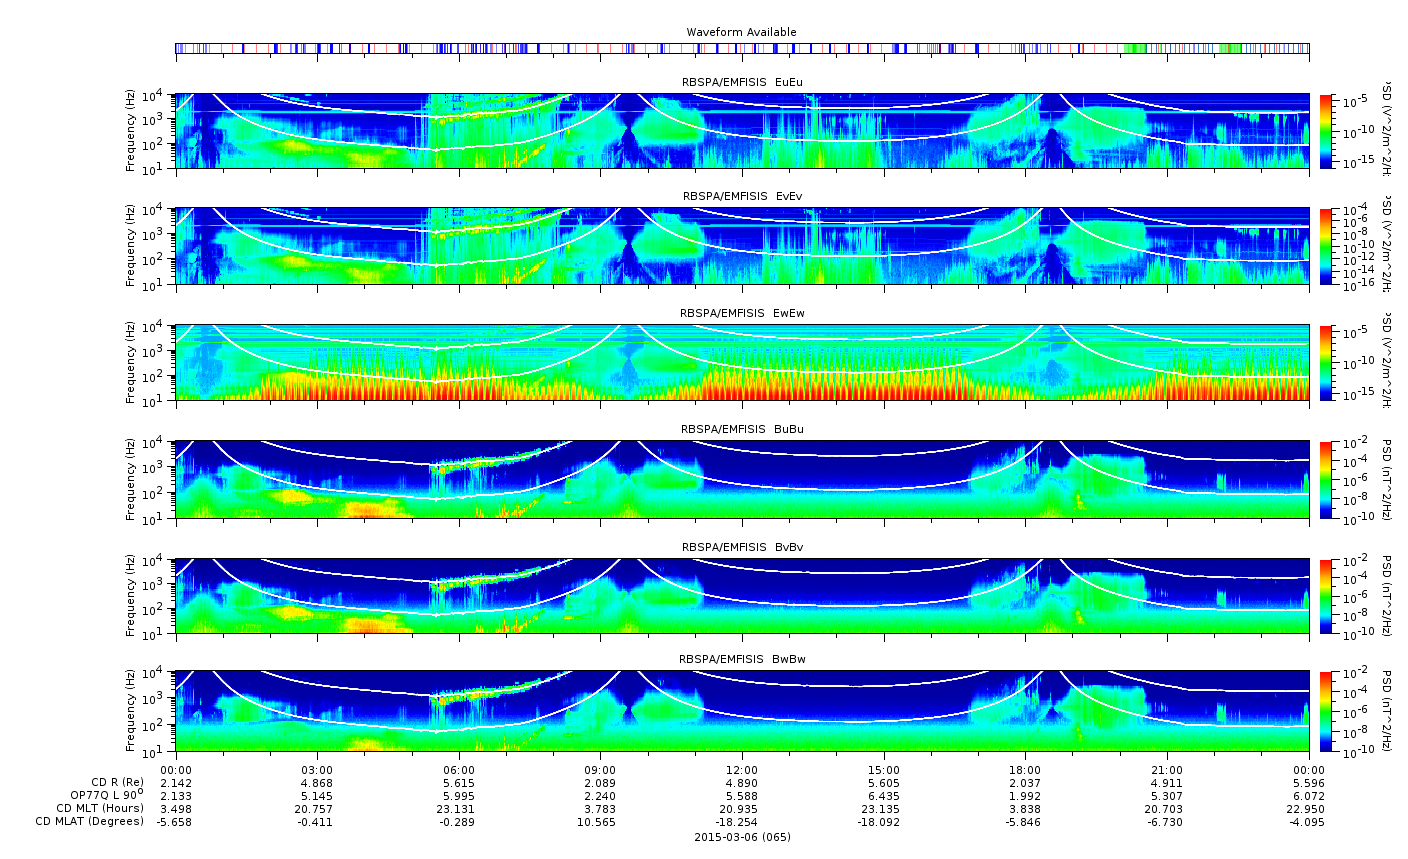Click the BuBu magnetic spectrogram plot
The width and height of the screenshot is (1408, 859).
[x=742, y=479]
